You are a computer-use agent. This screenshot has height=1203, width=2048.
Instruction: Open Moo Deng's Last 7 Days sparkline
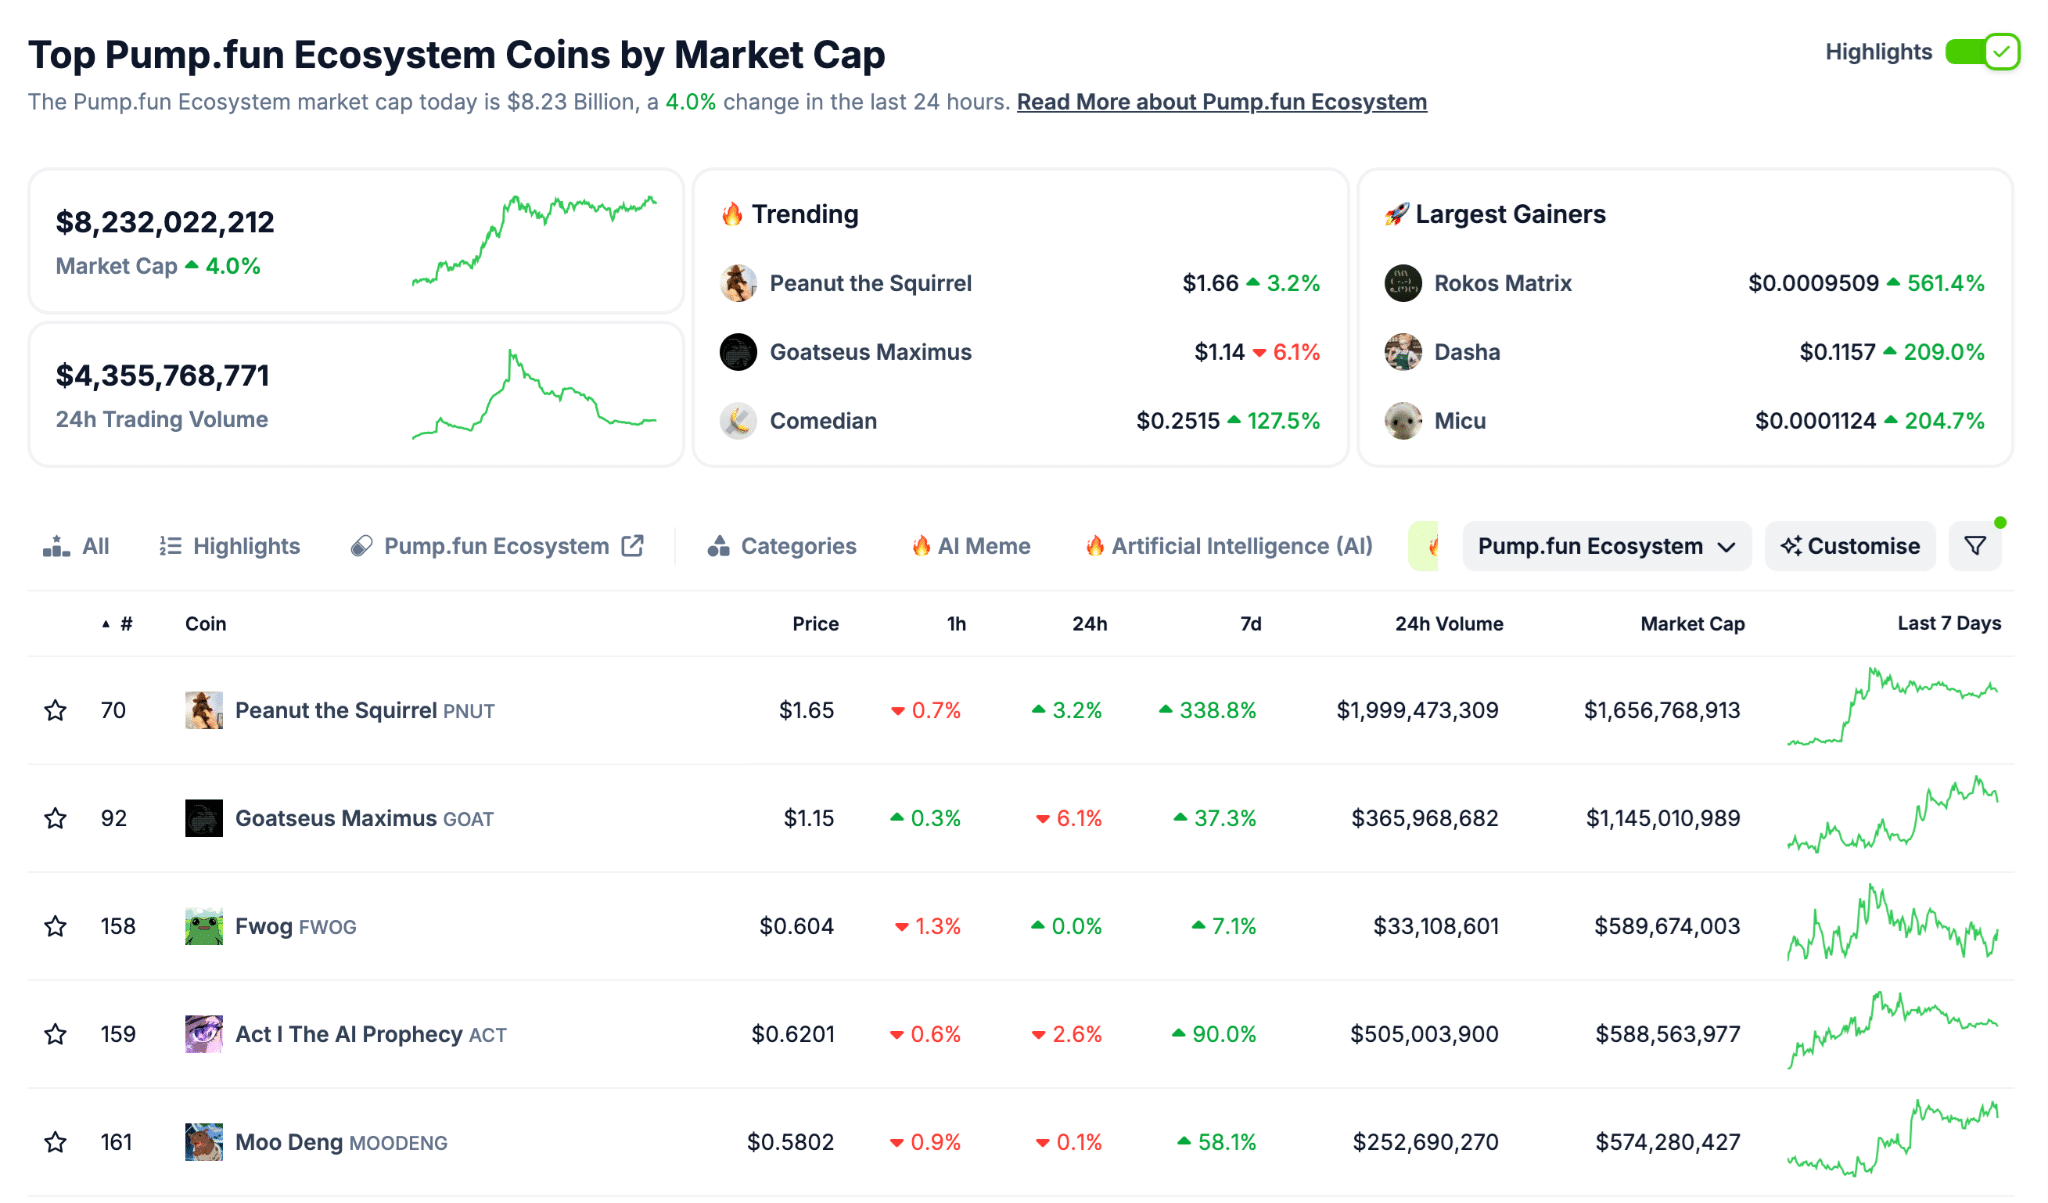[1892, 1140]
